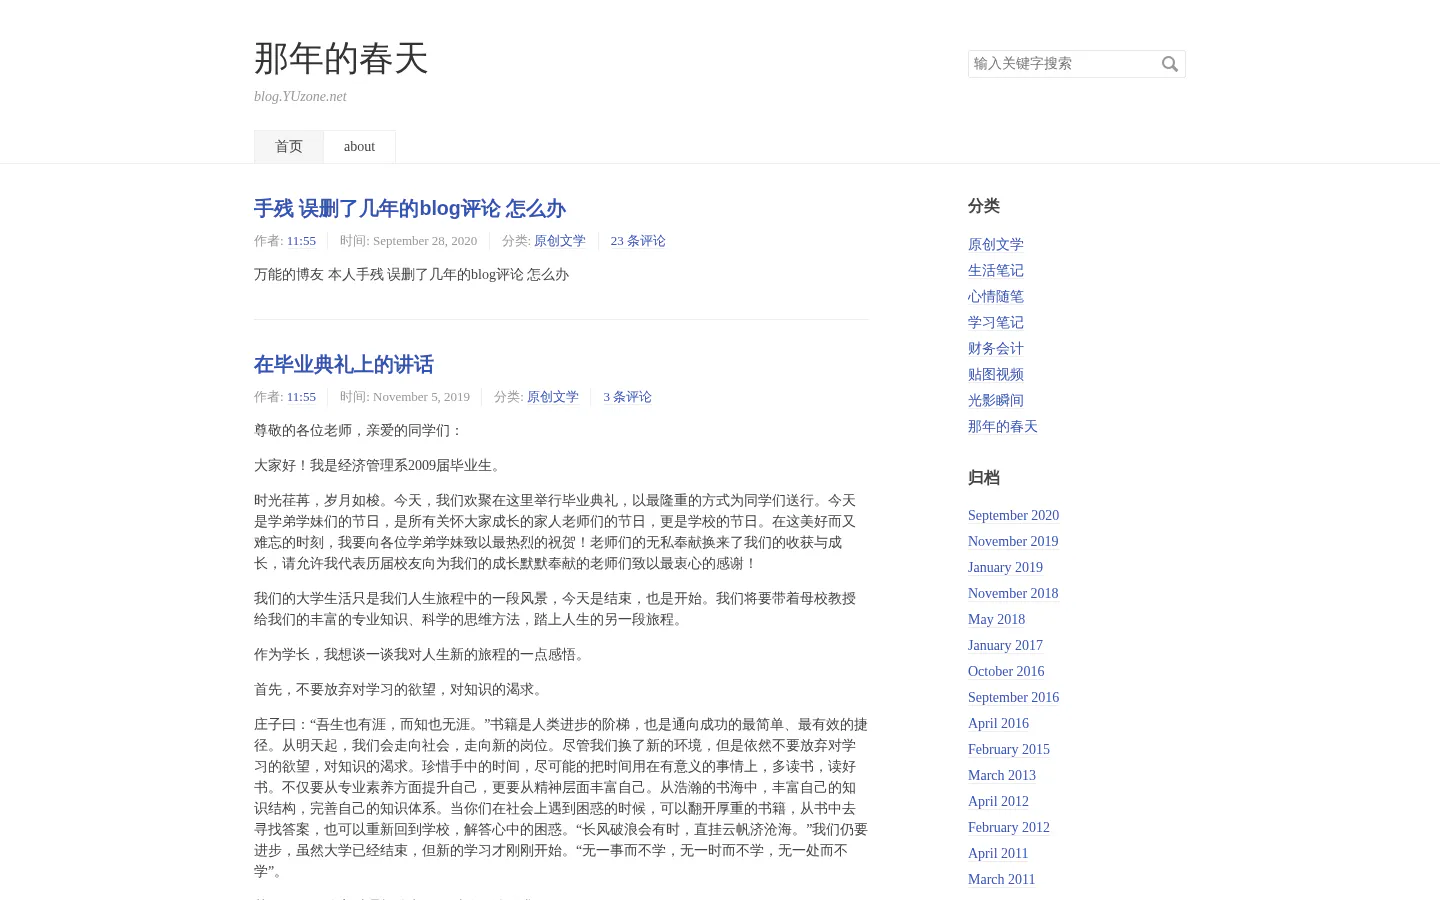Click the search magnifier icon
This screenshot has height=900, width=1440.
point(1170,64)
